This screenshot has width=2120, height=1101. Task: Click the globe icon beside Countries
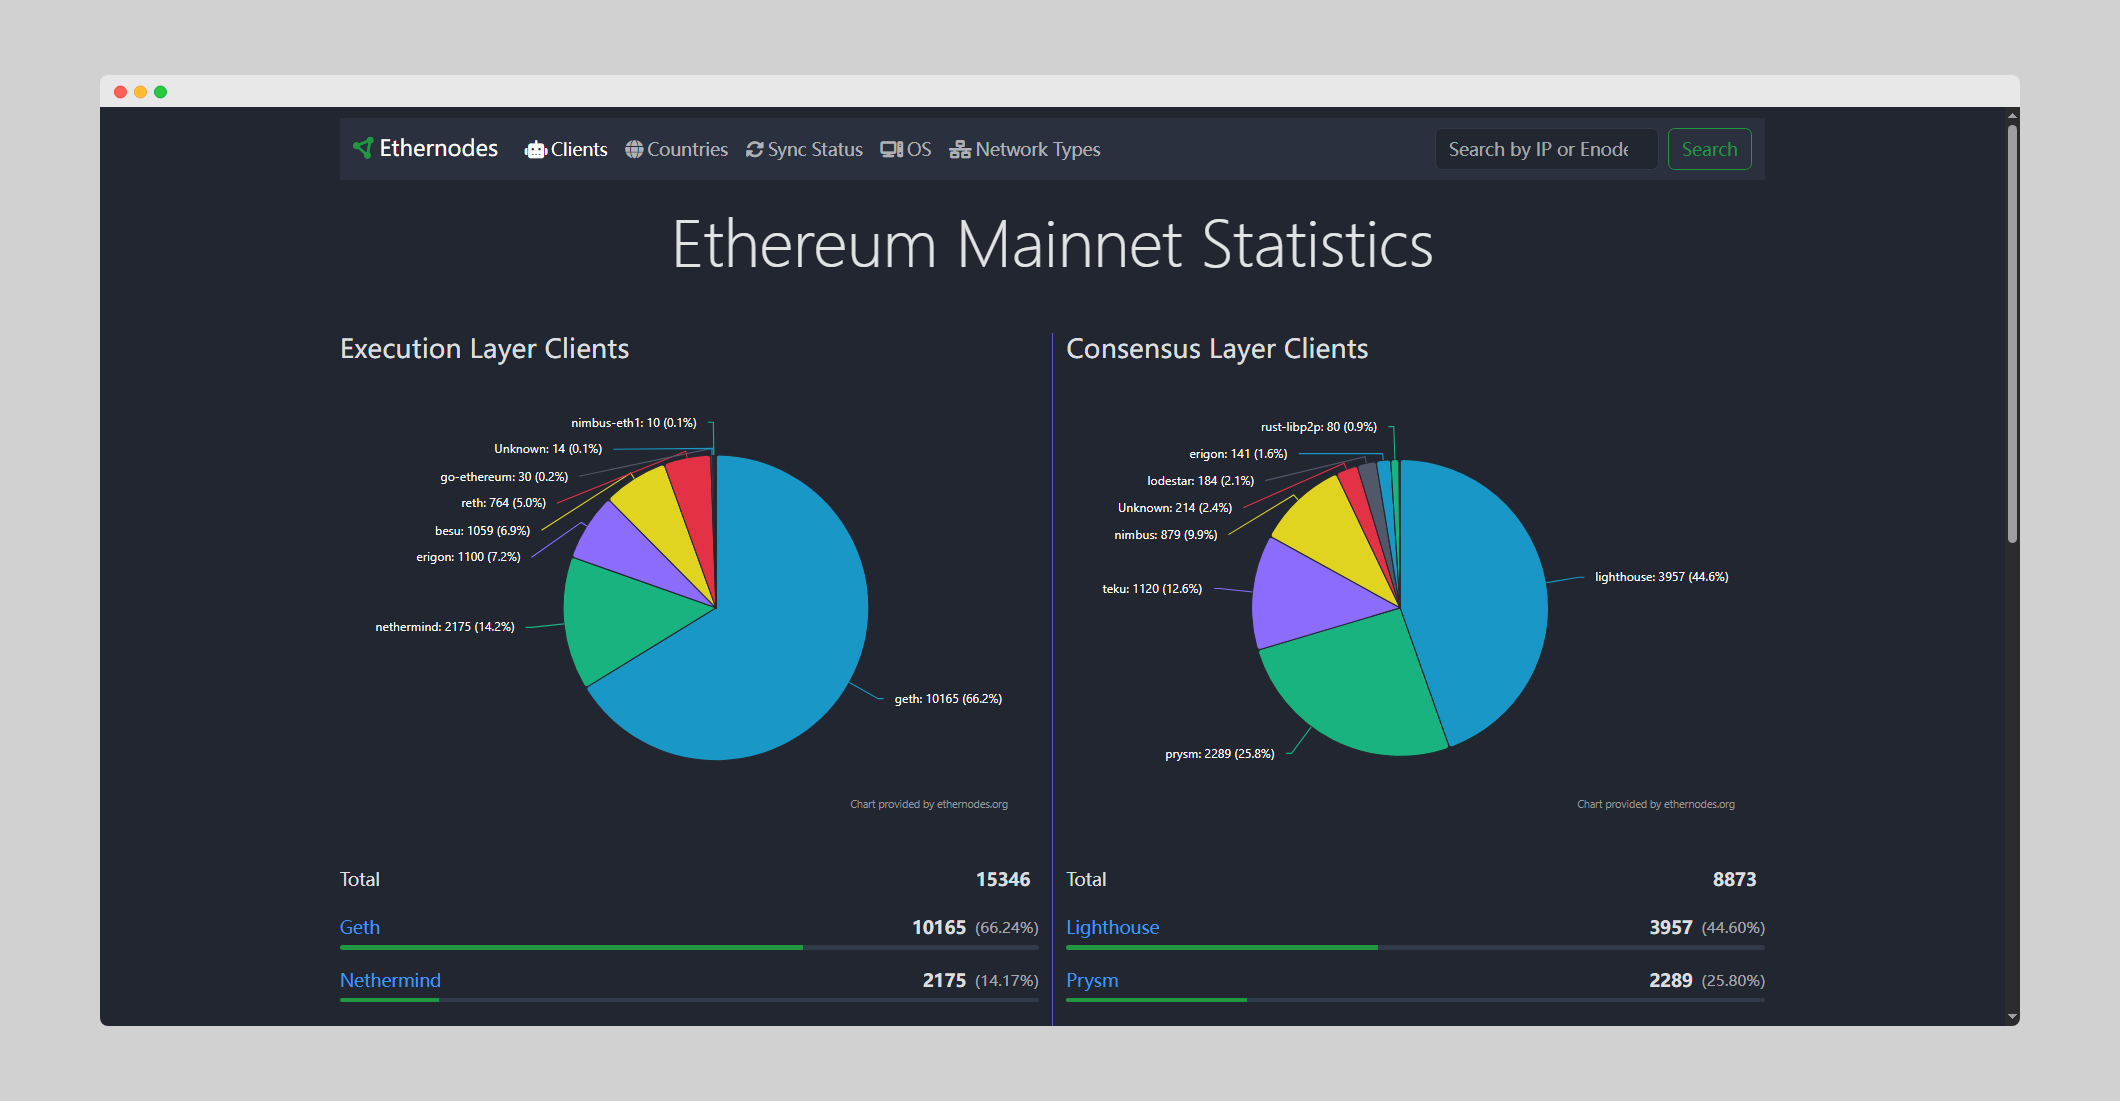pyautogui.click(x=634, y=149)
